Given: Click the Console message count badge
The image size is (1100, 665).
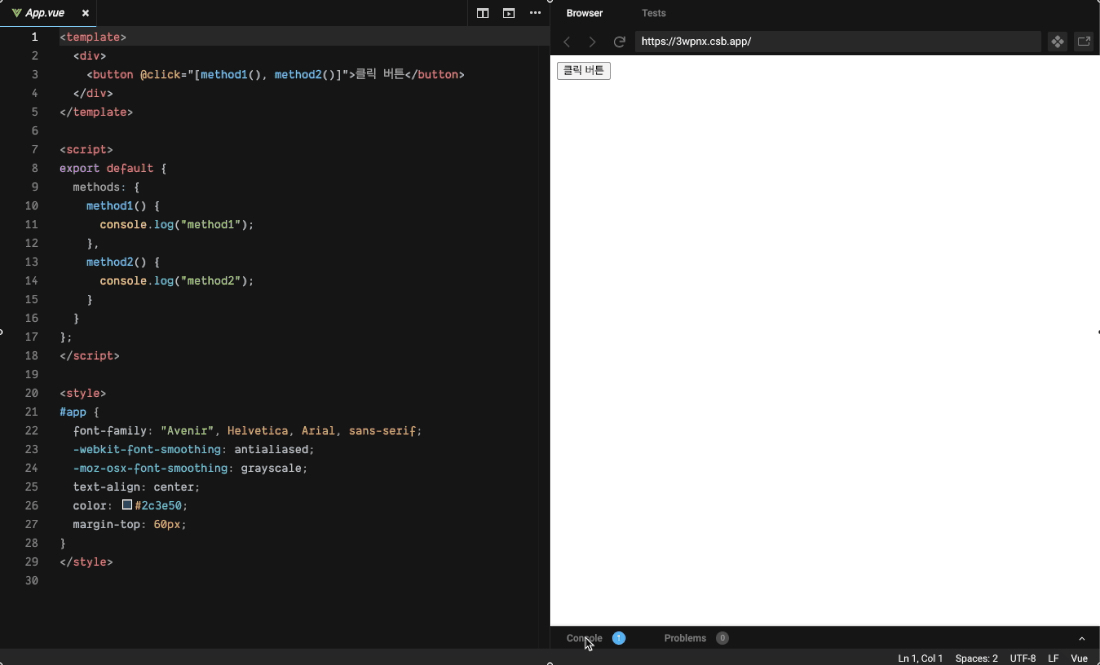Looking at the screenshot, I should tap(619, 638).
